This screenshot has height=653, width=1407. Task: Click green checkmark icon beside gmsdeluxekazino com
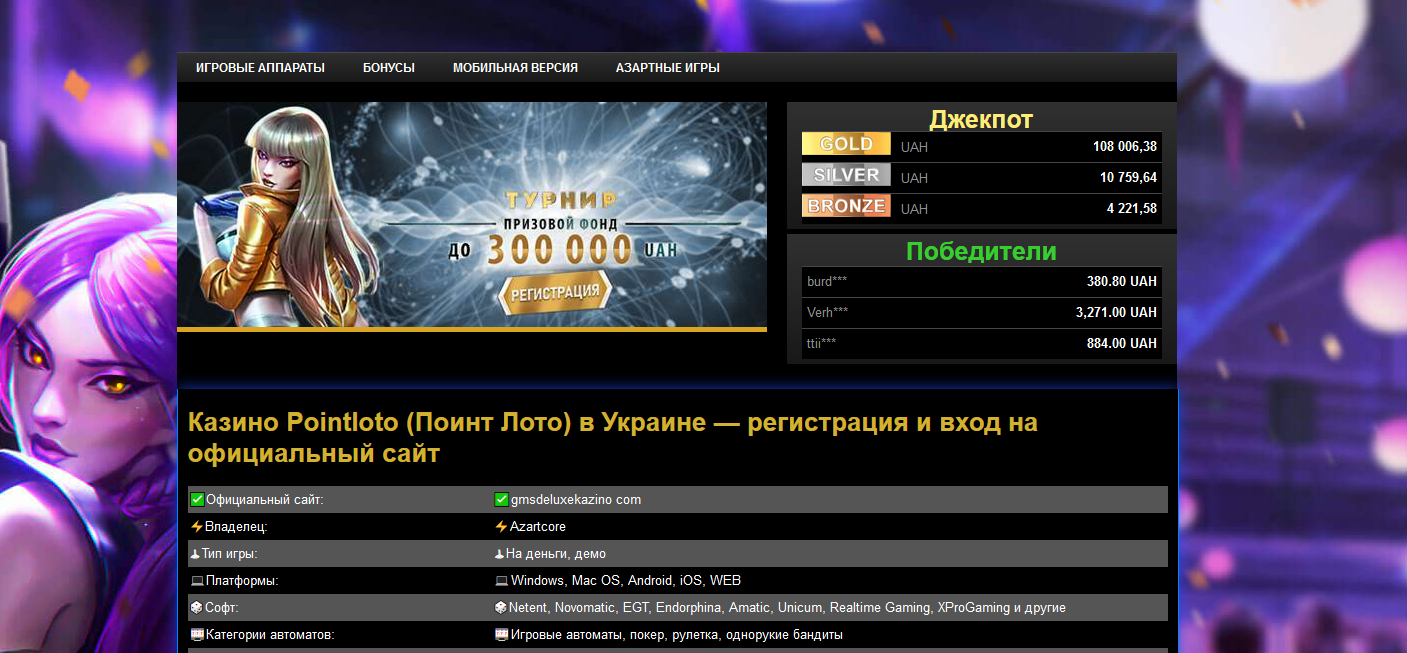[502, 499]
